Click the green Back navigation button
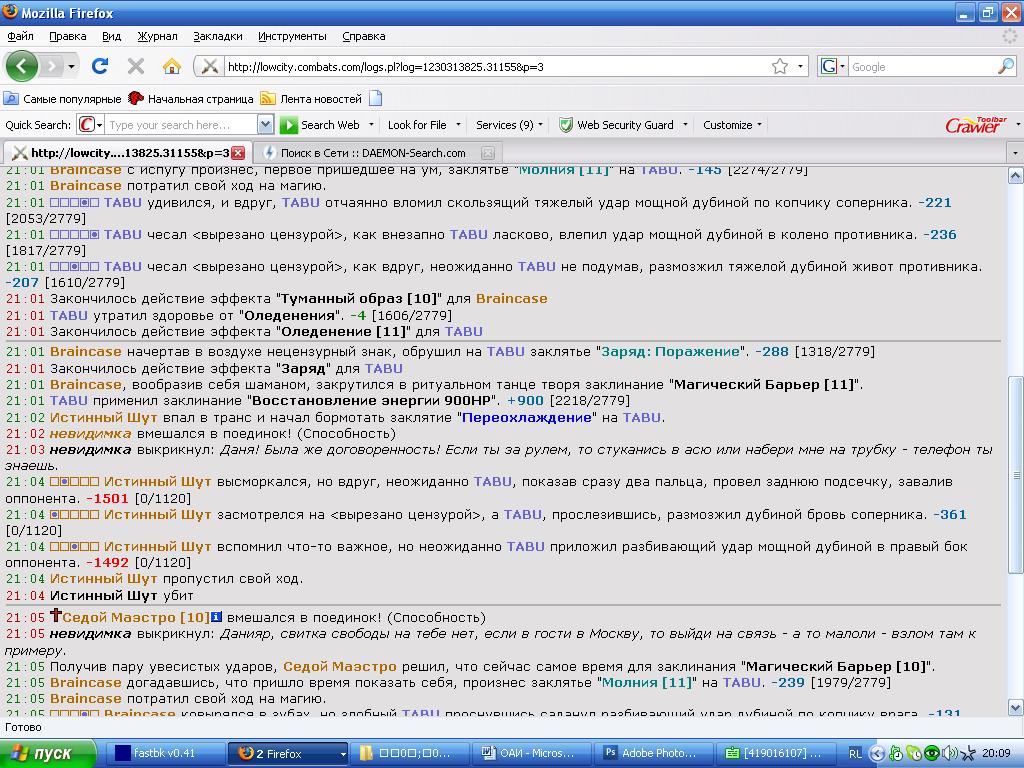This screenshot has width=1024, height=768. [22, 66]
